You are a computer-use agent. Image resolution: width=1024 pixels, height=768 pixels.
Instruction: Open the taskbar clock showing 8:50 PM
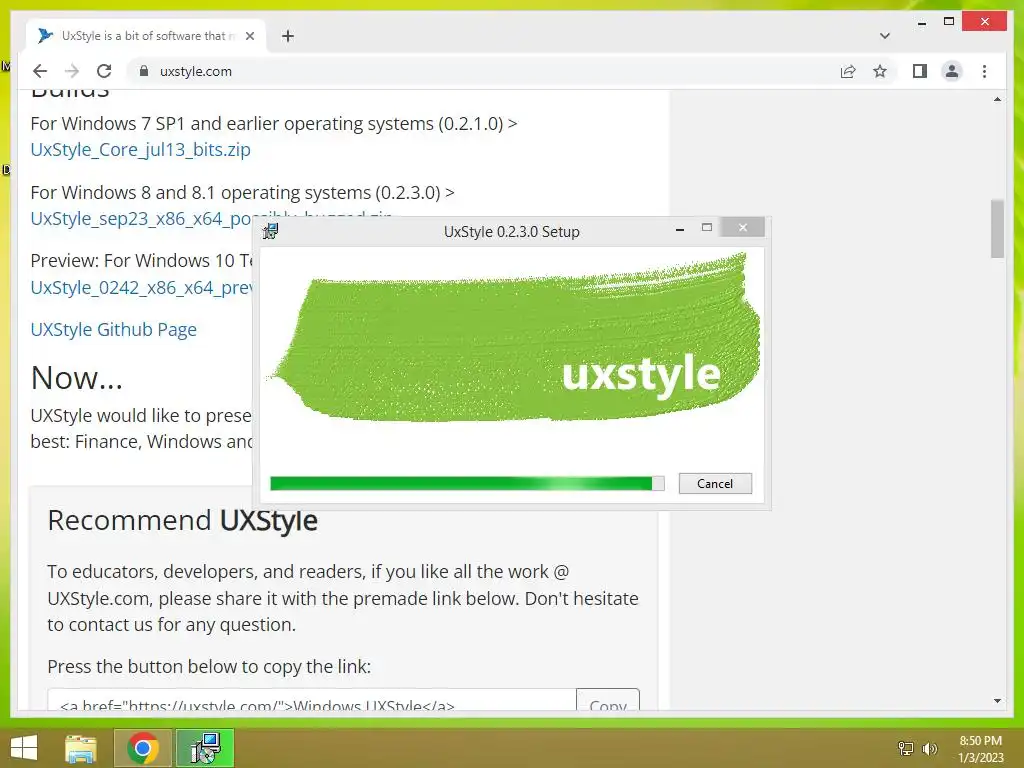point(980,749)
